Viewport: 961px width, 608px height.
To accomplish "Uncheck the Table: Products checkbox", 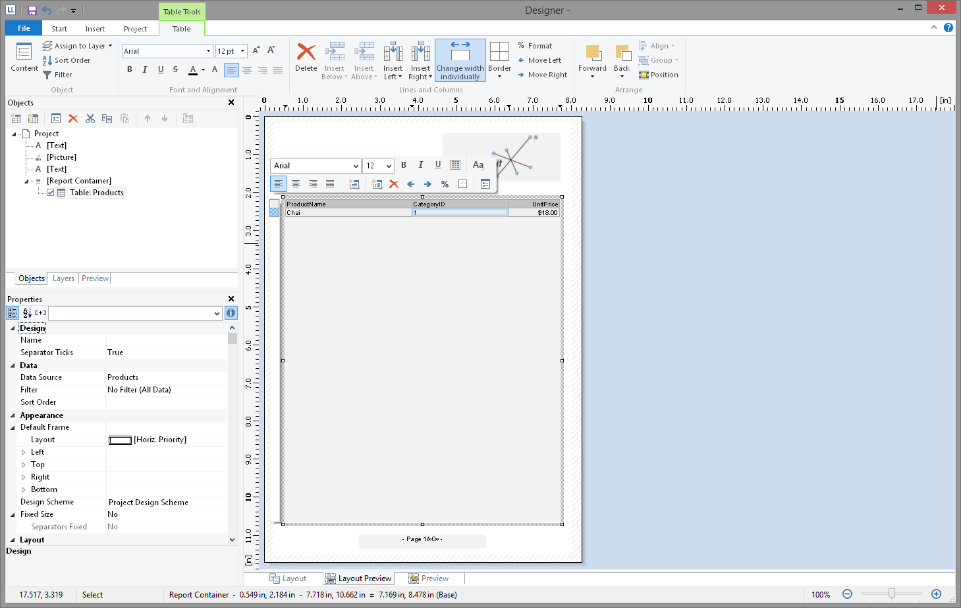I will pos(50,192).
